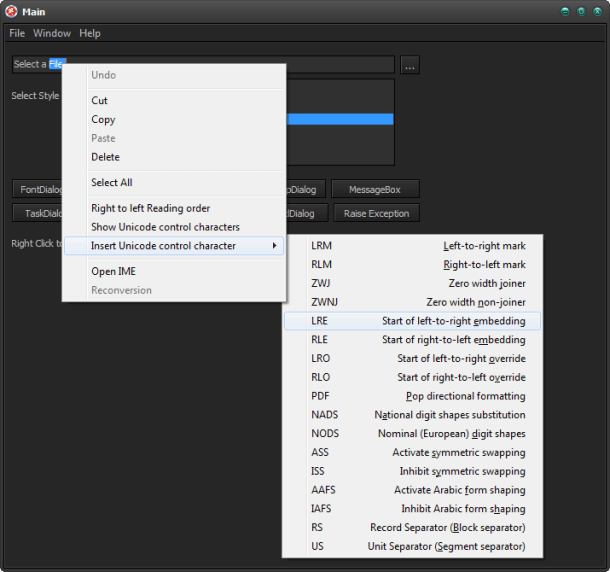Toggle Show Unicode control characters

165,227
